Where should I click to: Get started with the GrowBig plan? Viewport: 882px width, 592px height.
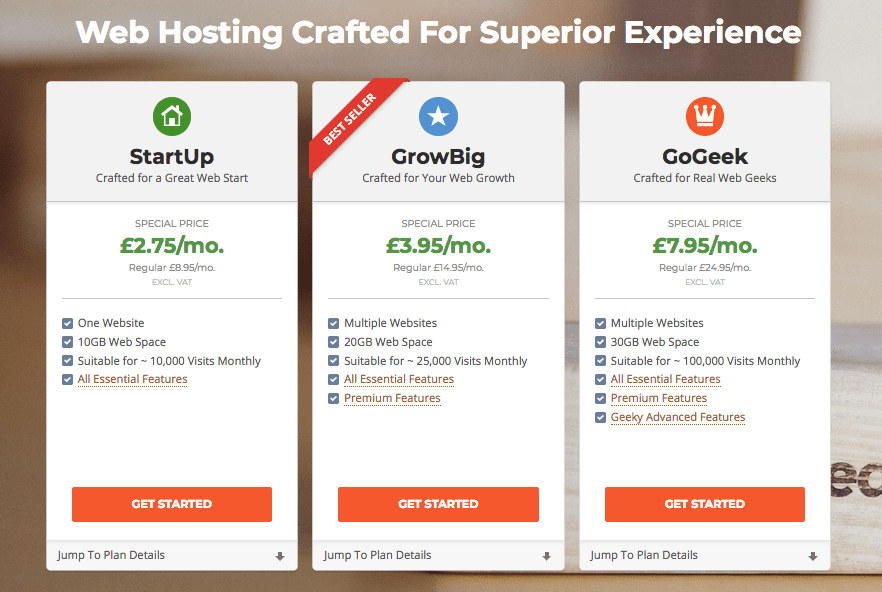pos(438,504)
